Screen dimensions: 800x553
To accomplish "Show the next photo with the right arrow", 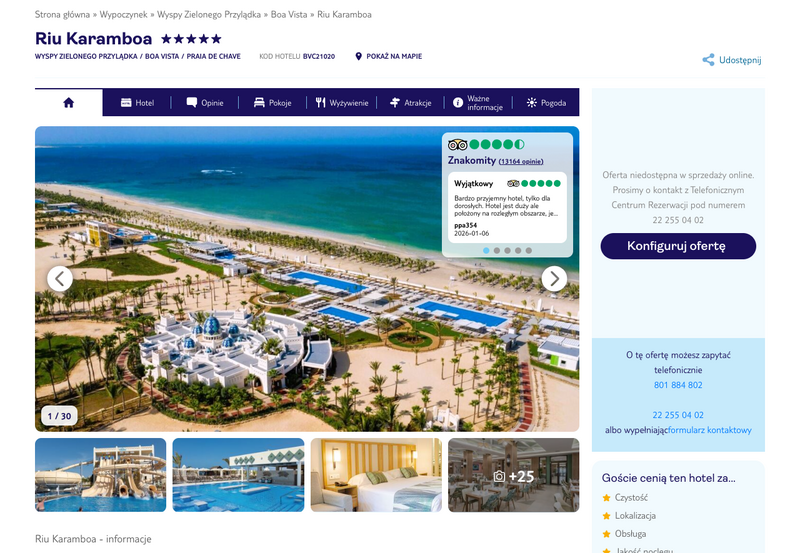I will pyautogui.click(x=554, y=279).
